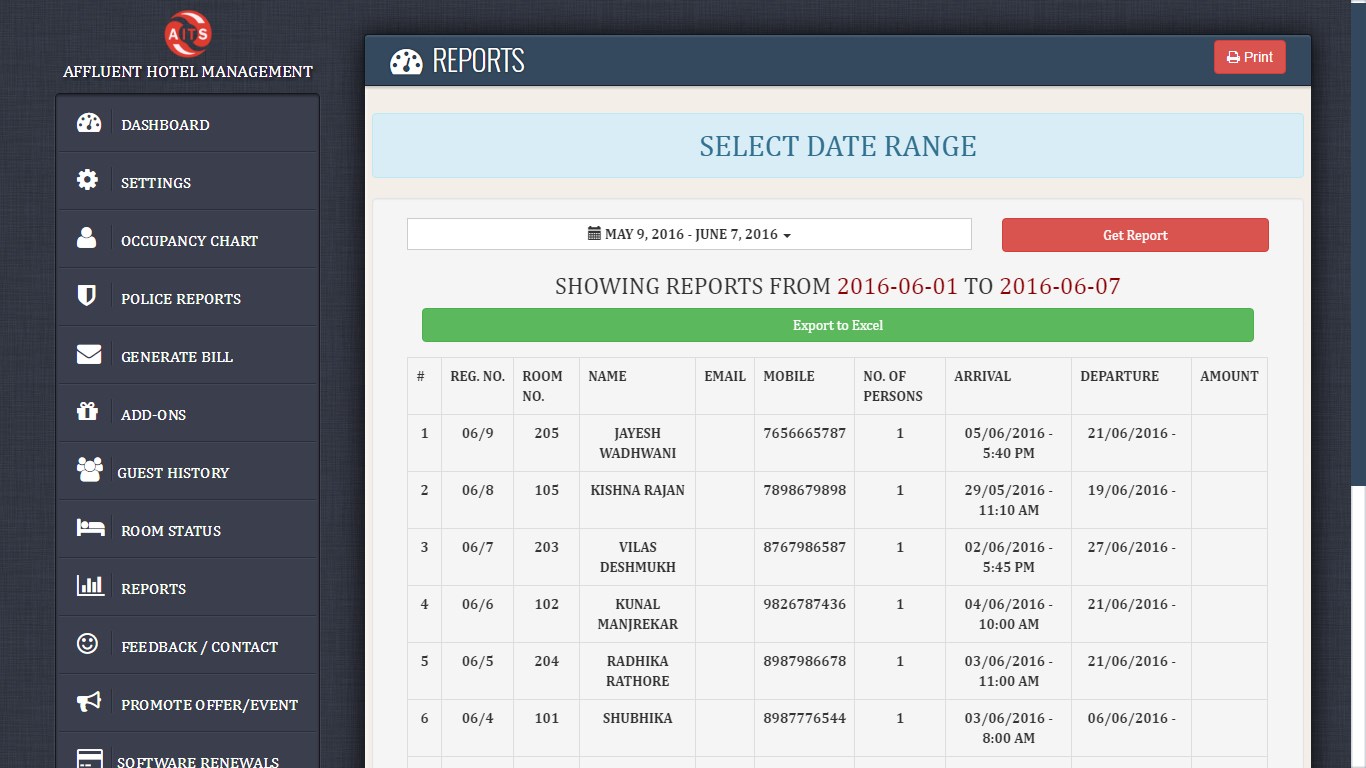Click the AITS logo at top
The image size is (1366, 768).
[188, 33]
